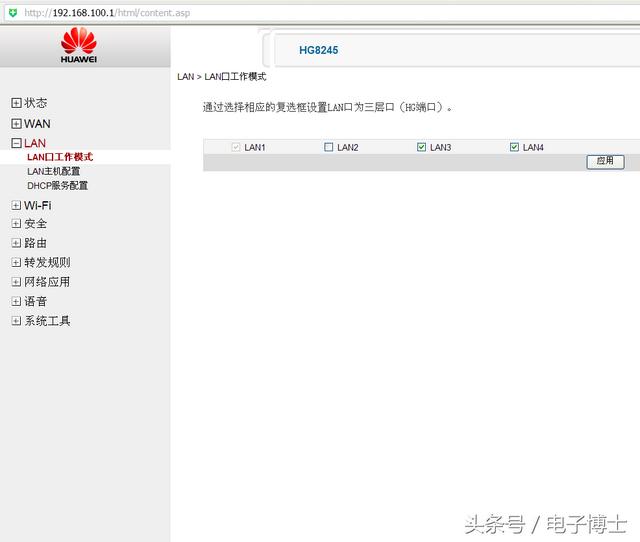Image resolution: width=640 pixels, height=542 pixels.
Task: Open the Wi-Fi menu label
Action: (x=38, y=205)
